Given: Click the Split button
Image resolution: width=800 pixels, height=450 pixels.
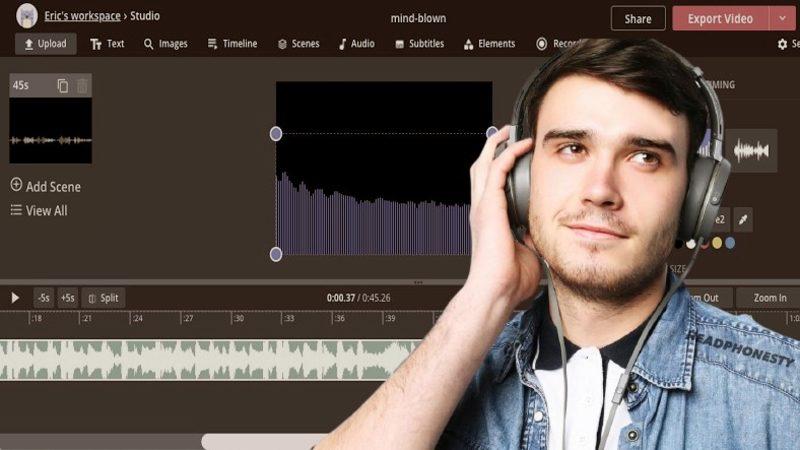Looking at the screenshot, I should [x=104, y=298].
